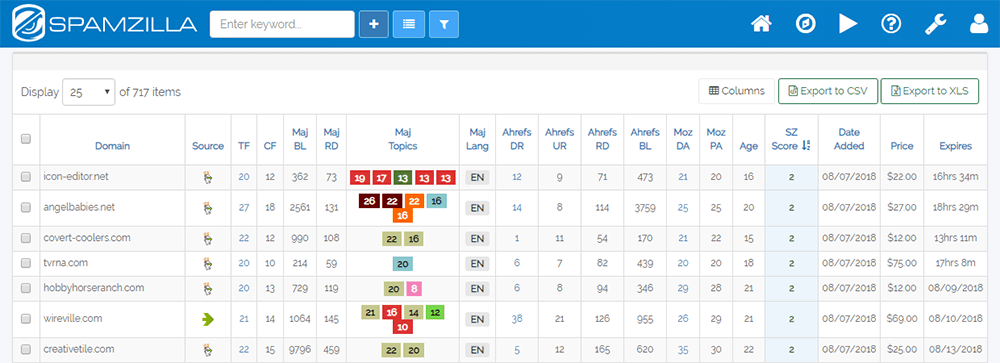Click the compass explore icon
Screen dimensions: 1000x363
click(x=805, y=24)
